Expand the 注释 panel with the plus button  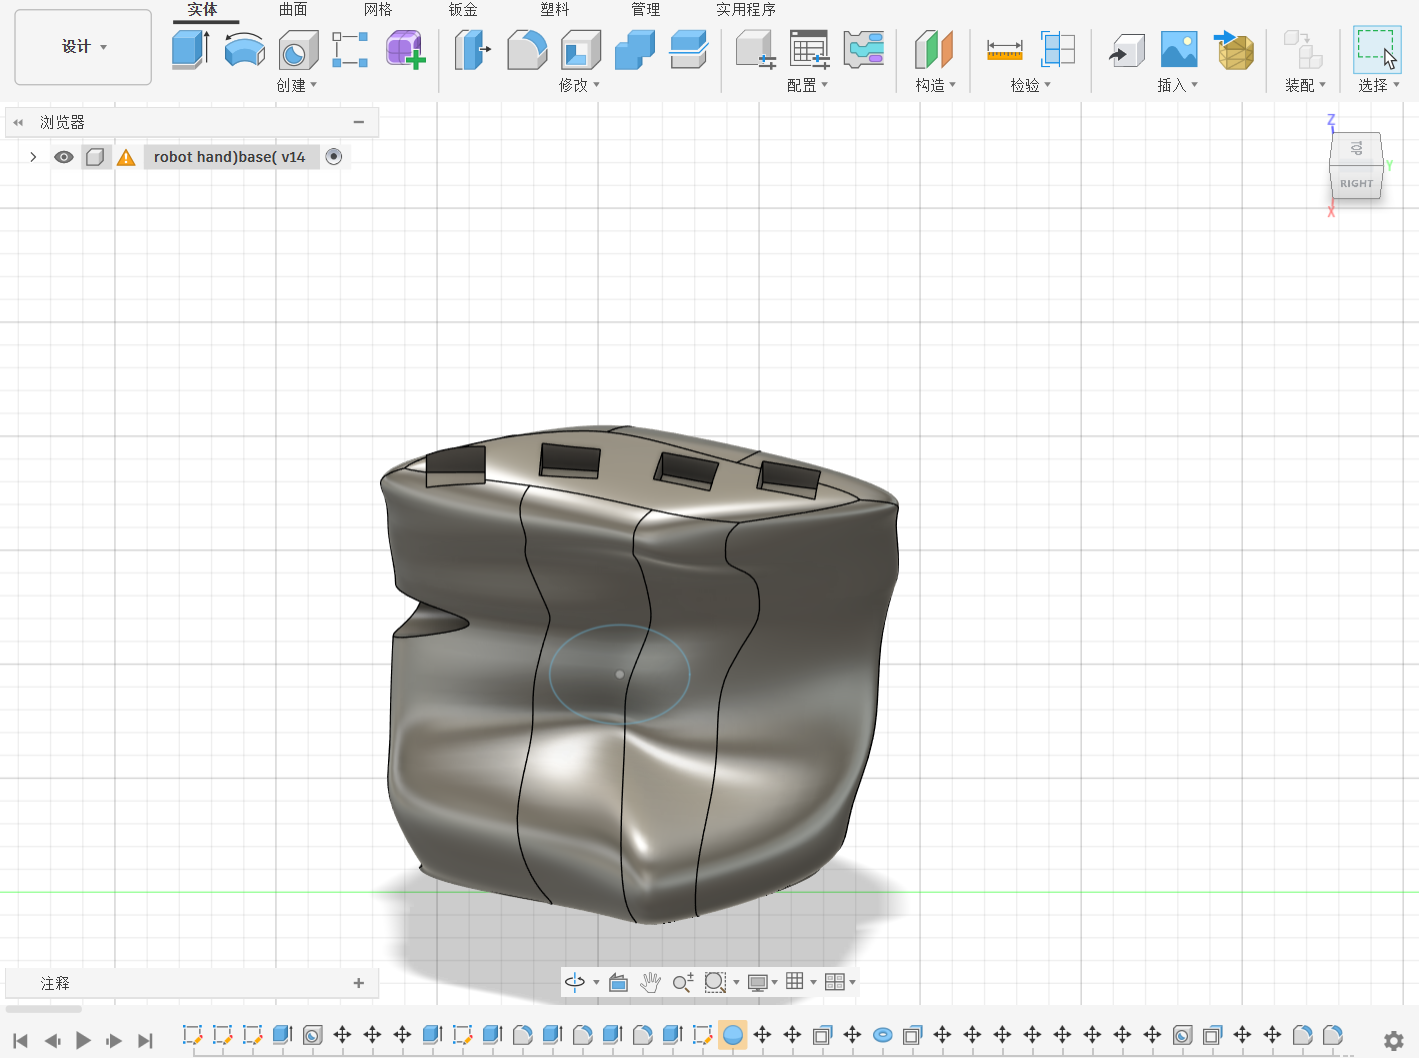[x=359, y=983]
